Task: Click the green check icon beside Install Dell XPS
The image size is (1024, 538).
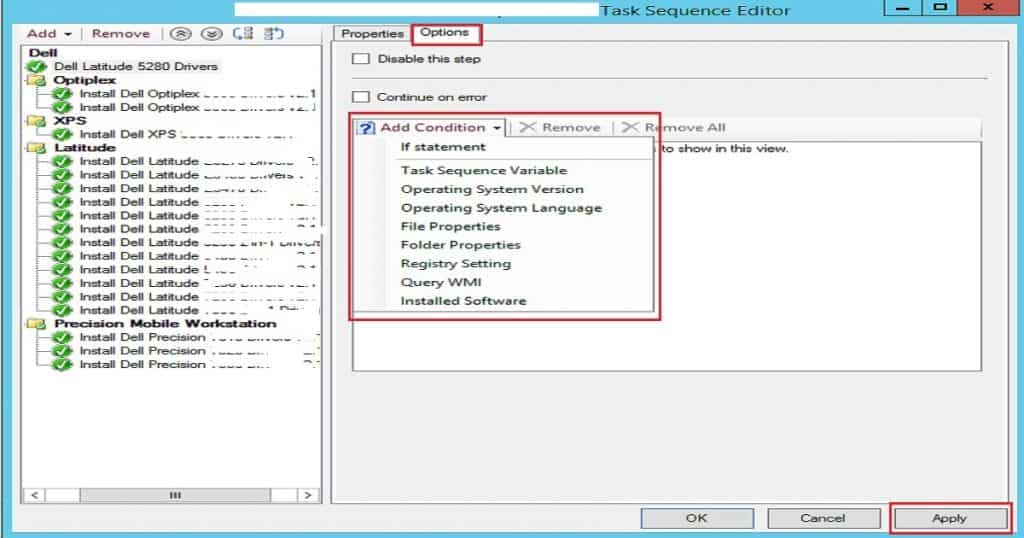Action: tap(62, 134)
